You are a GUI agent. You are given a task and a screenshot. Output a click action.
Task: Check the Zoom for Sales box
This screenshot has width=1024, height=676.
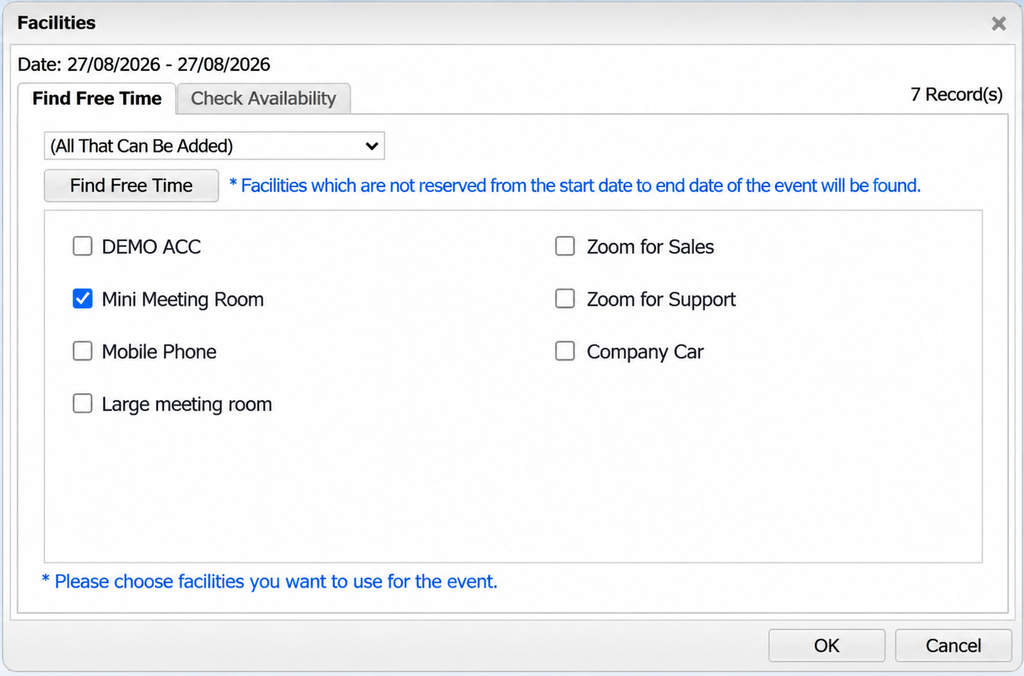click(x=565, y=246)
